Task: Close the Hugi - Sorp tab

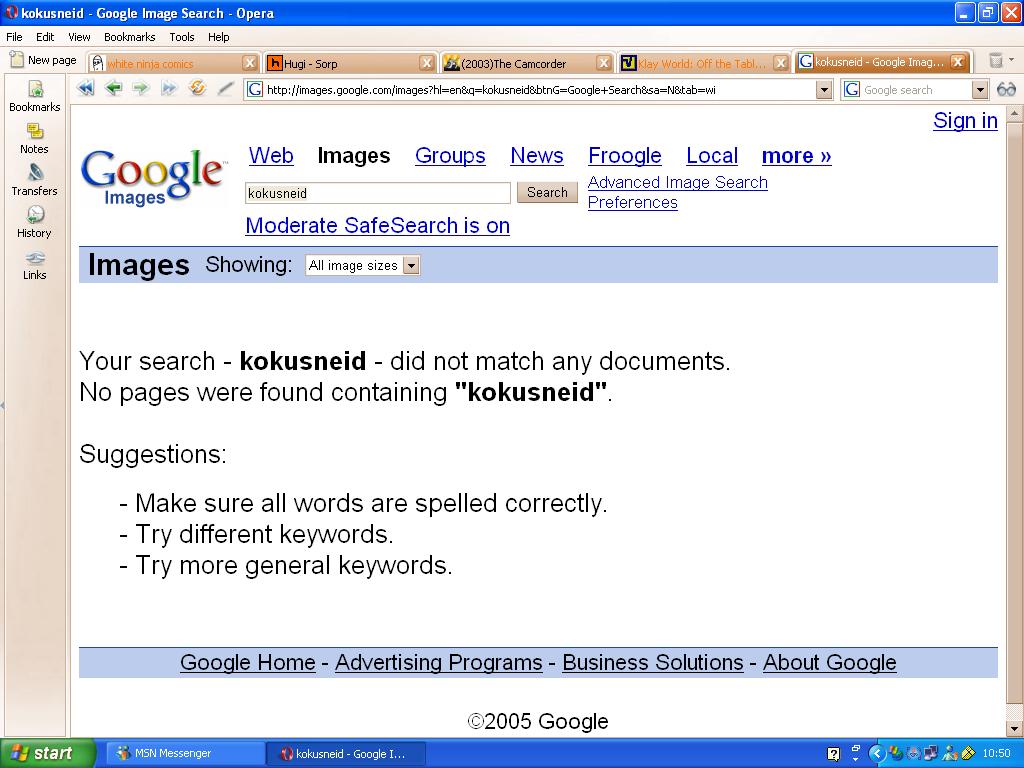Action: click(426, 63)
